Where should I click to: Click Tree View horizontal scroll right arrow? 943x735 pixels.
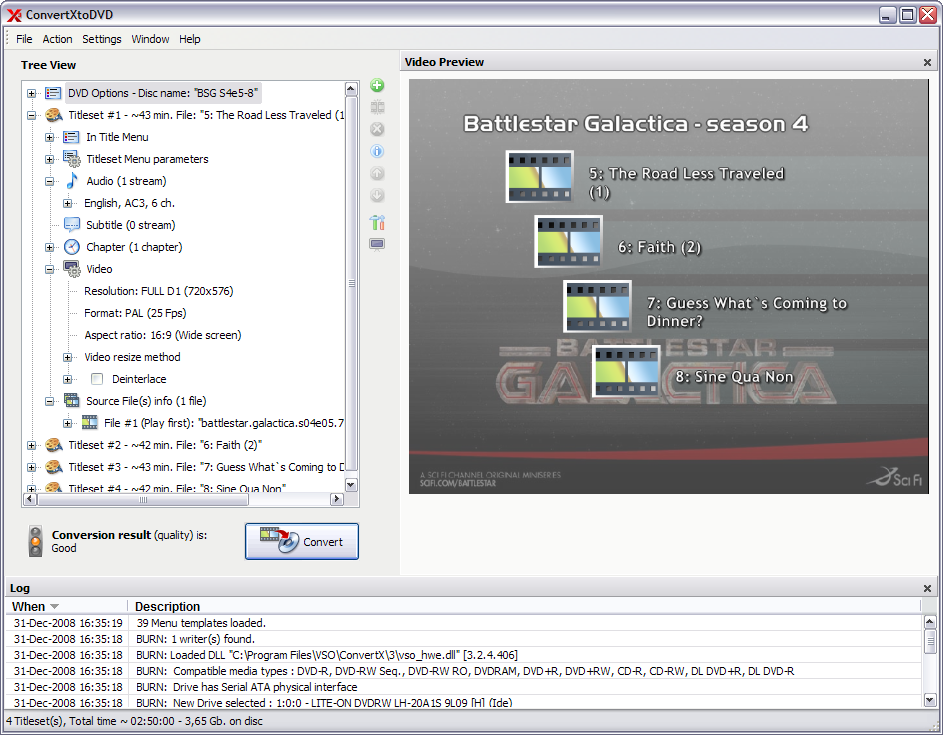point(337,499)
